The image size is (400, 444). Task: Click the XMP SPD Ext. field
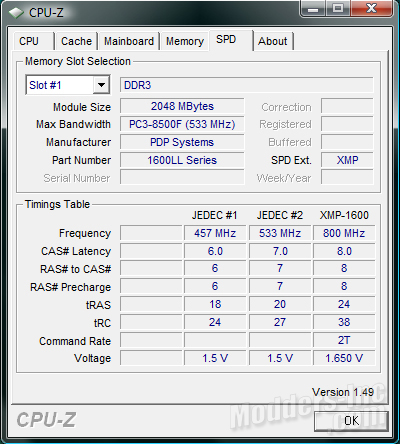[347, 160]
